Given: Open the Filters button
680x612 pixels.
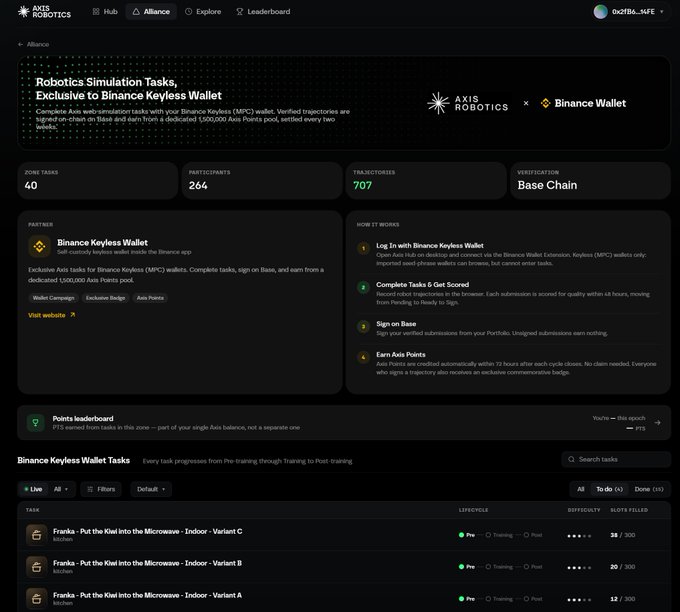Looking at the screenshot, I should pos(101,489).
